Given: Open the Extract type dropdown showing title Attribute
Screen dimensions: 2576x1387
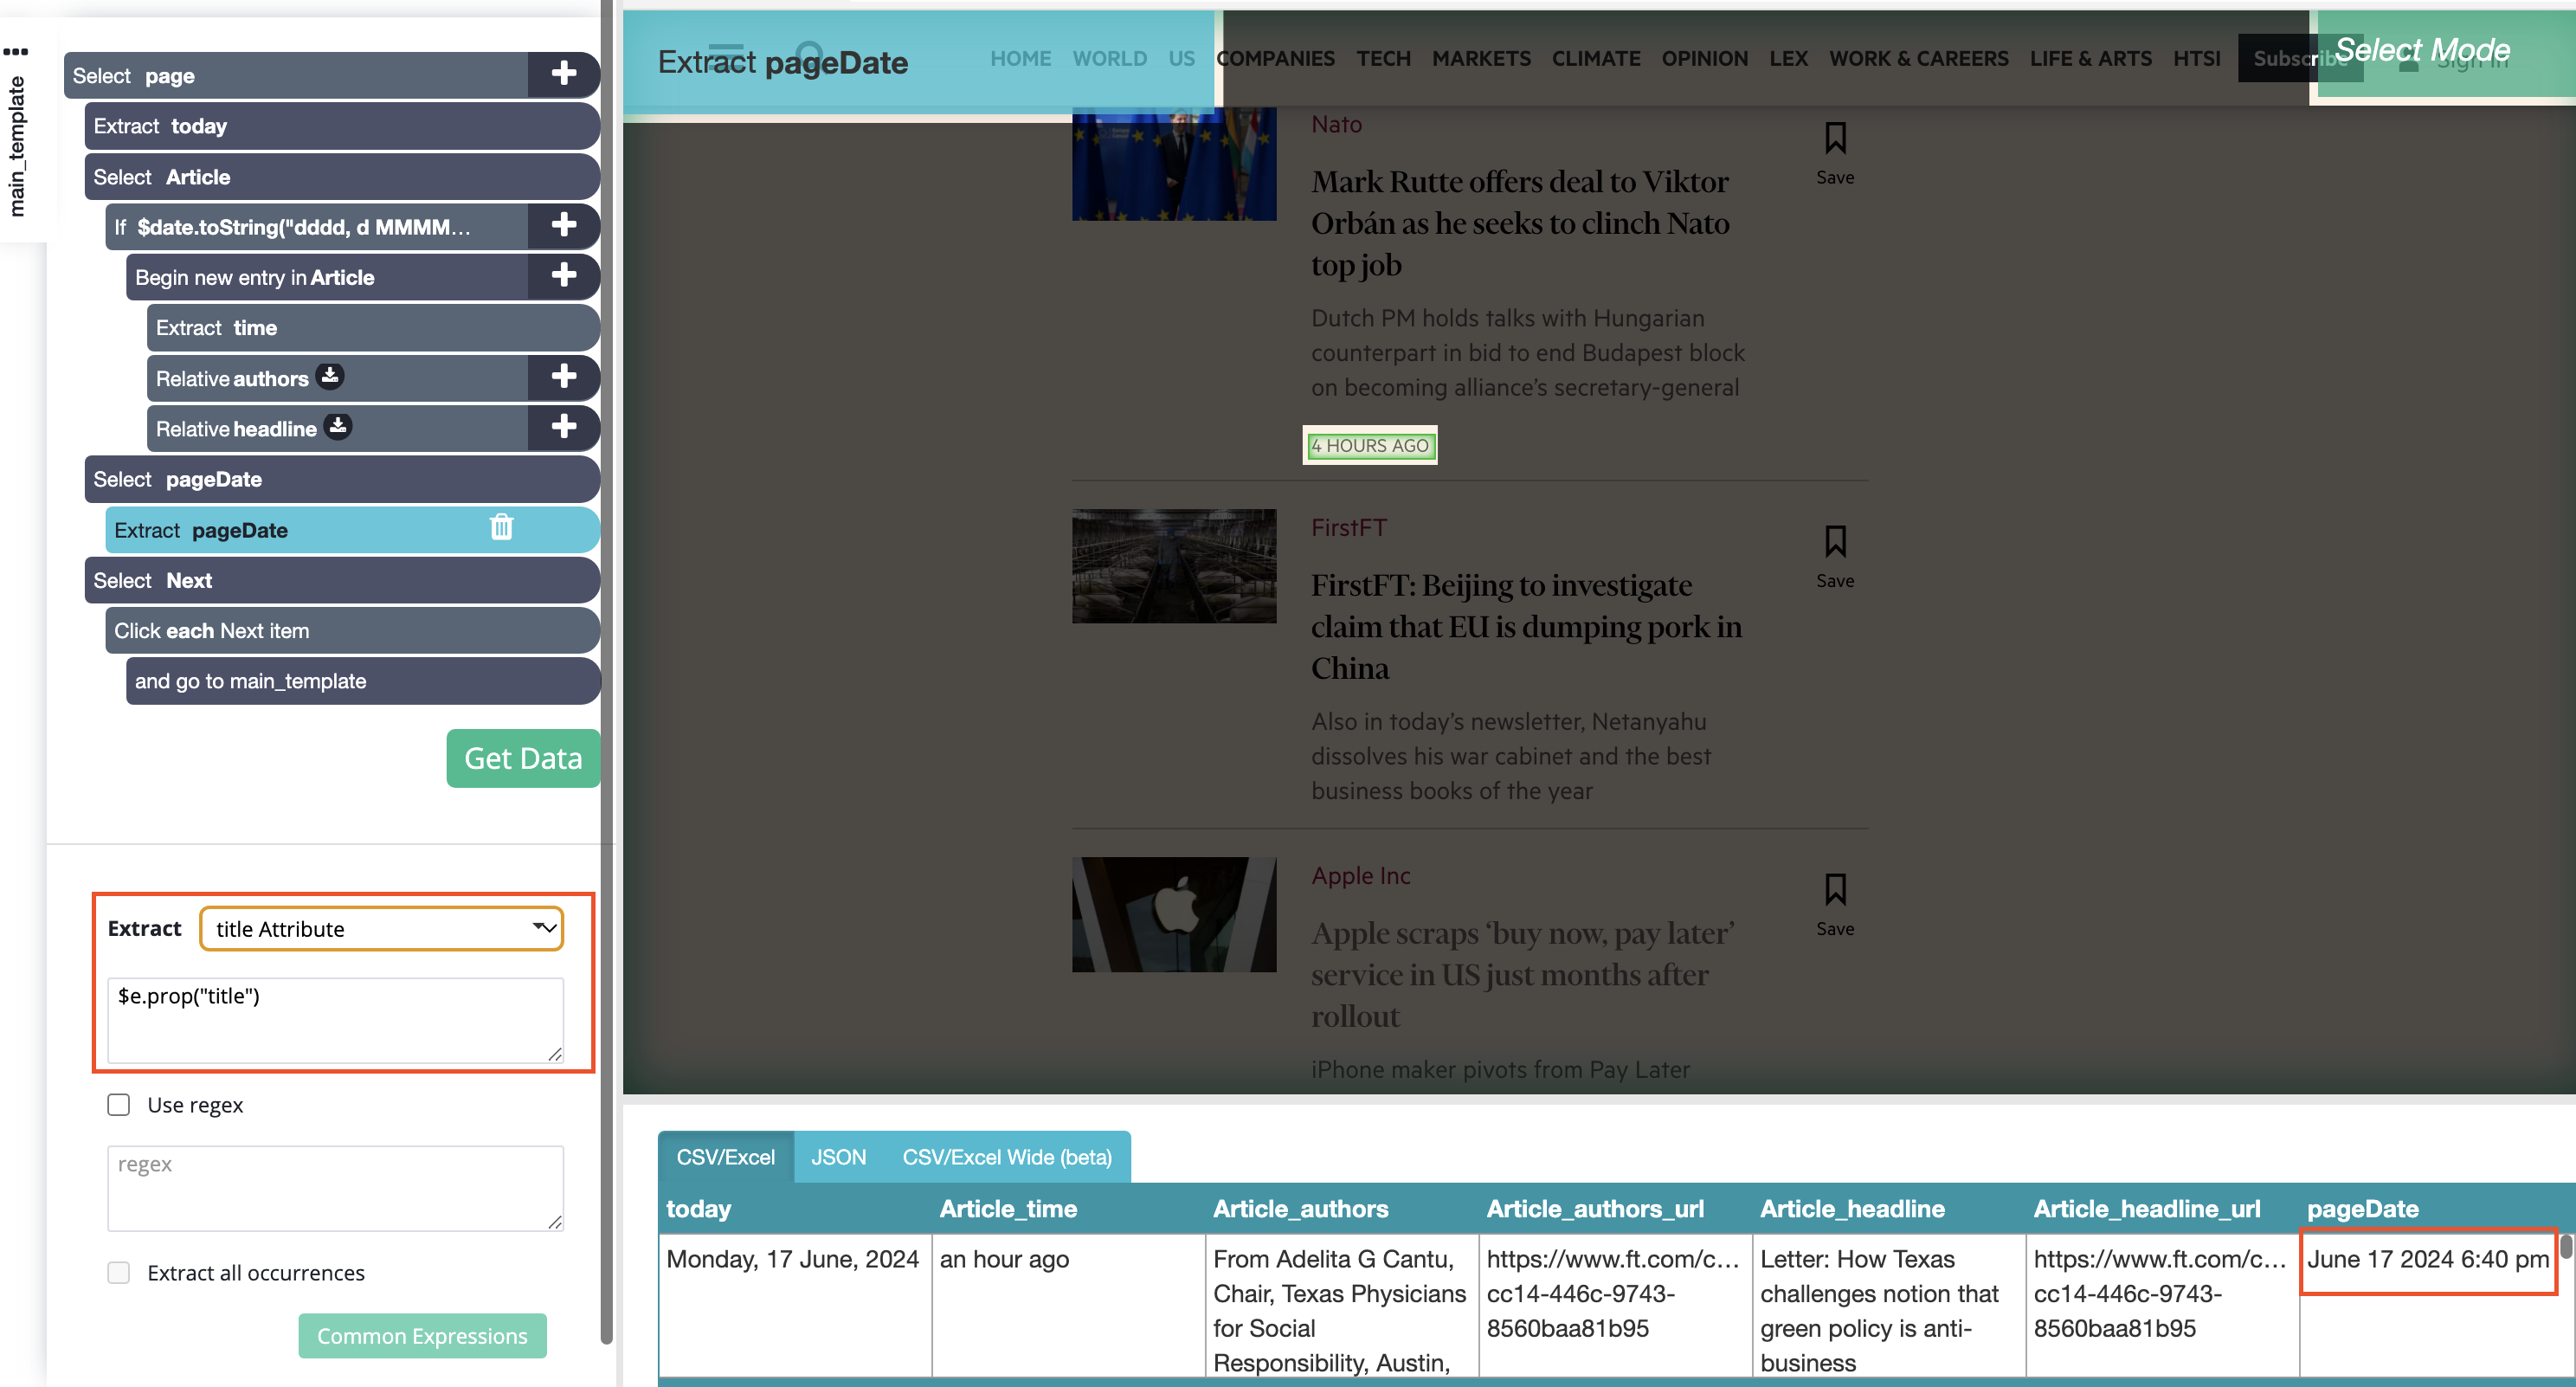Looking at the screenshot, I should [381, 928].
